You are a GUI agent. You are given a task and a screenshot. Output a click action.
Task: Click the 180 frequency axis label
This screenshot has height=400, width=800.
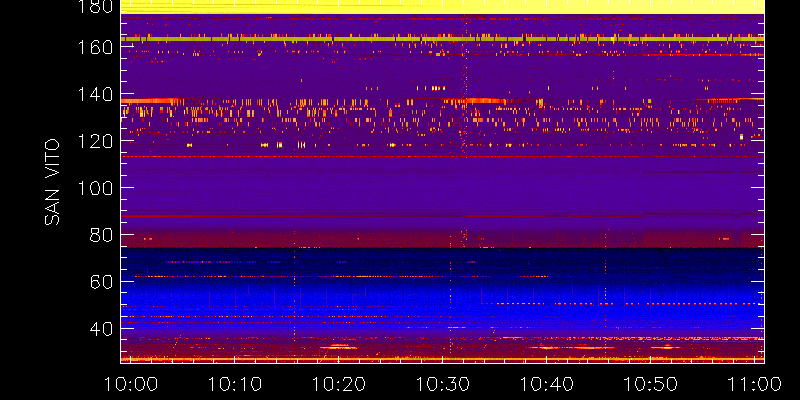[94, 7]
